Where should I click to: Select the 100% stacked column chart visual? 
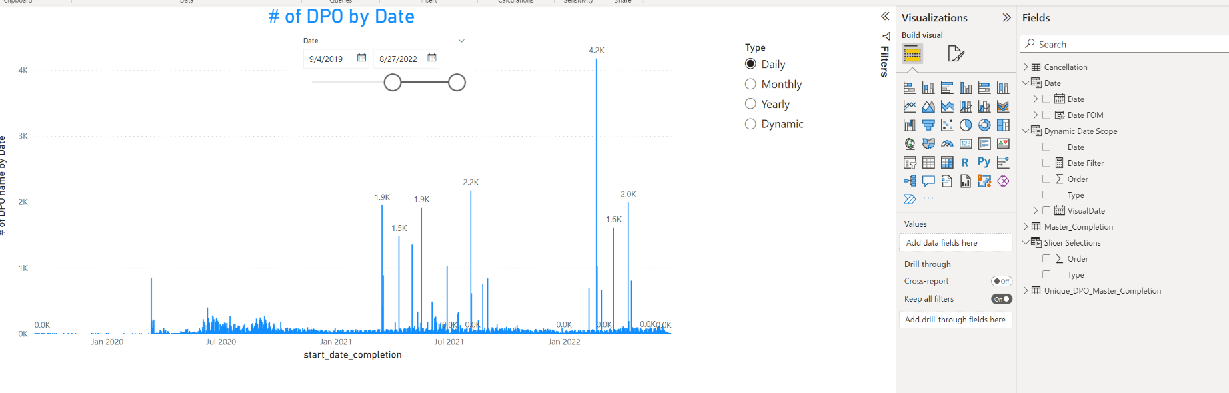[1003, 88]
